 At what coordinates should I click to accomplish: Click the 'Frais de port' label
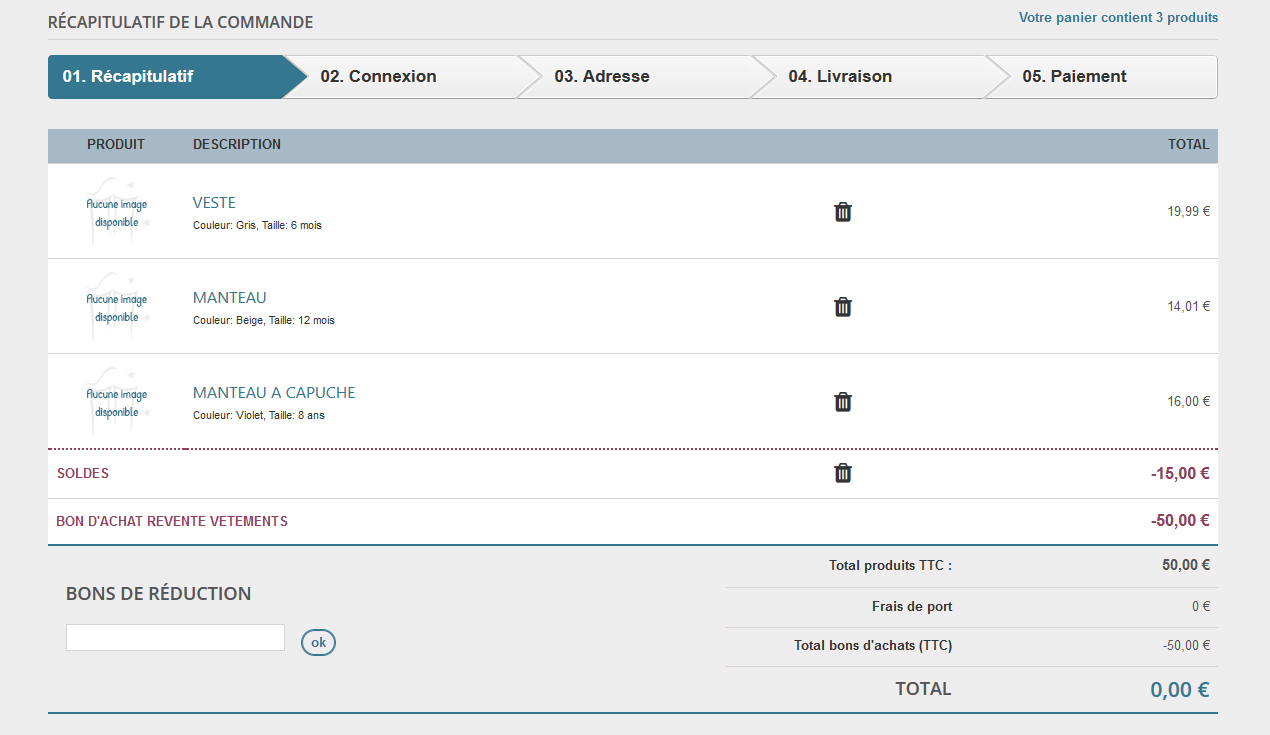[912, 606]
